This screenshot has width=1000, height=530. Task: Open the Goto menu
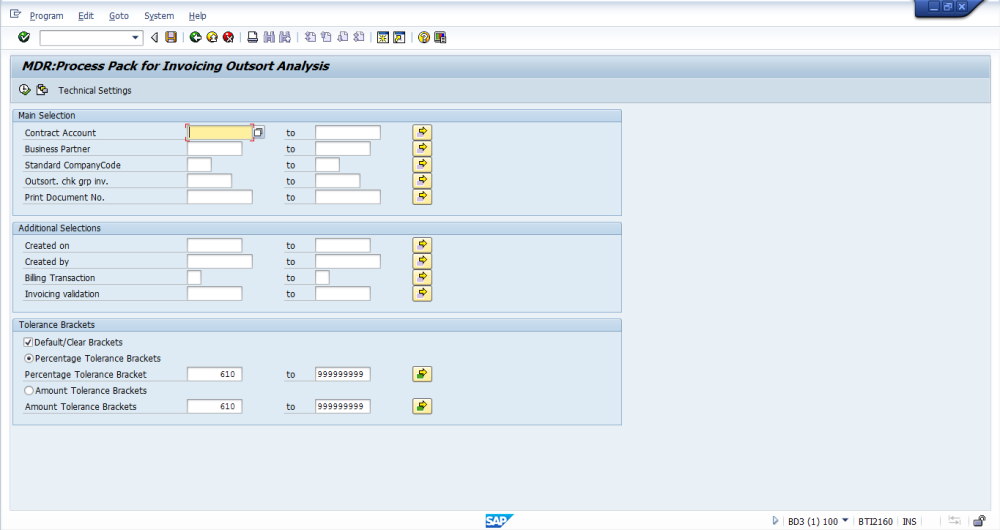coord(119,16)
